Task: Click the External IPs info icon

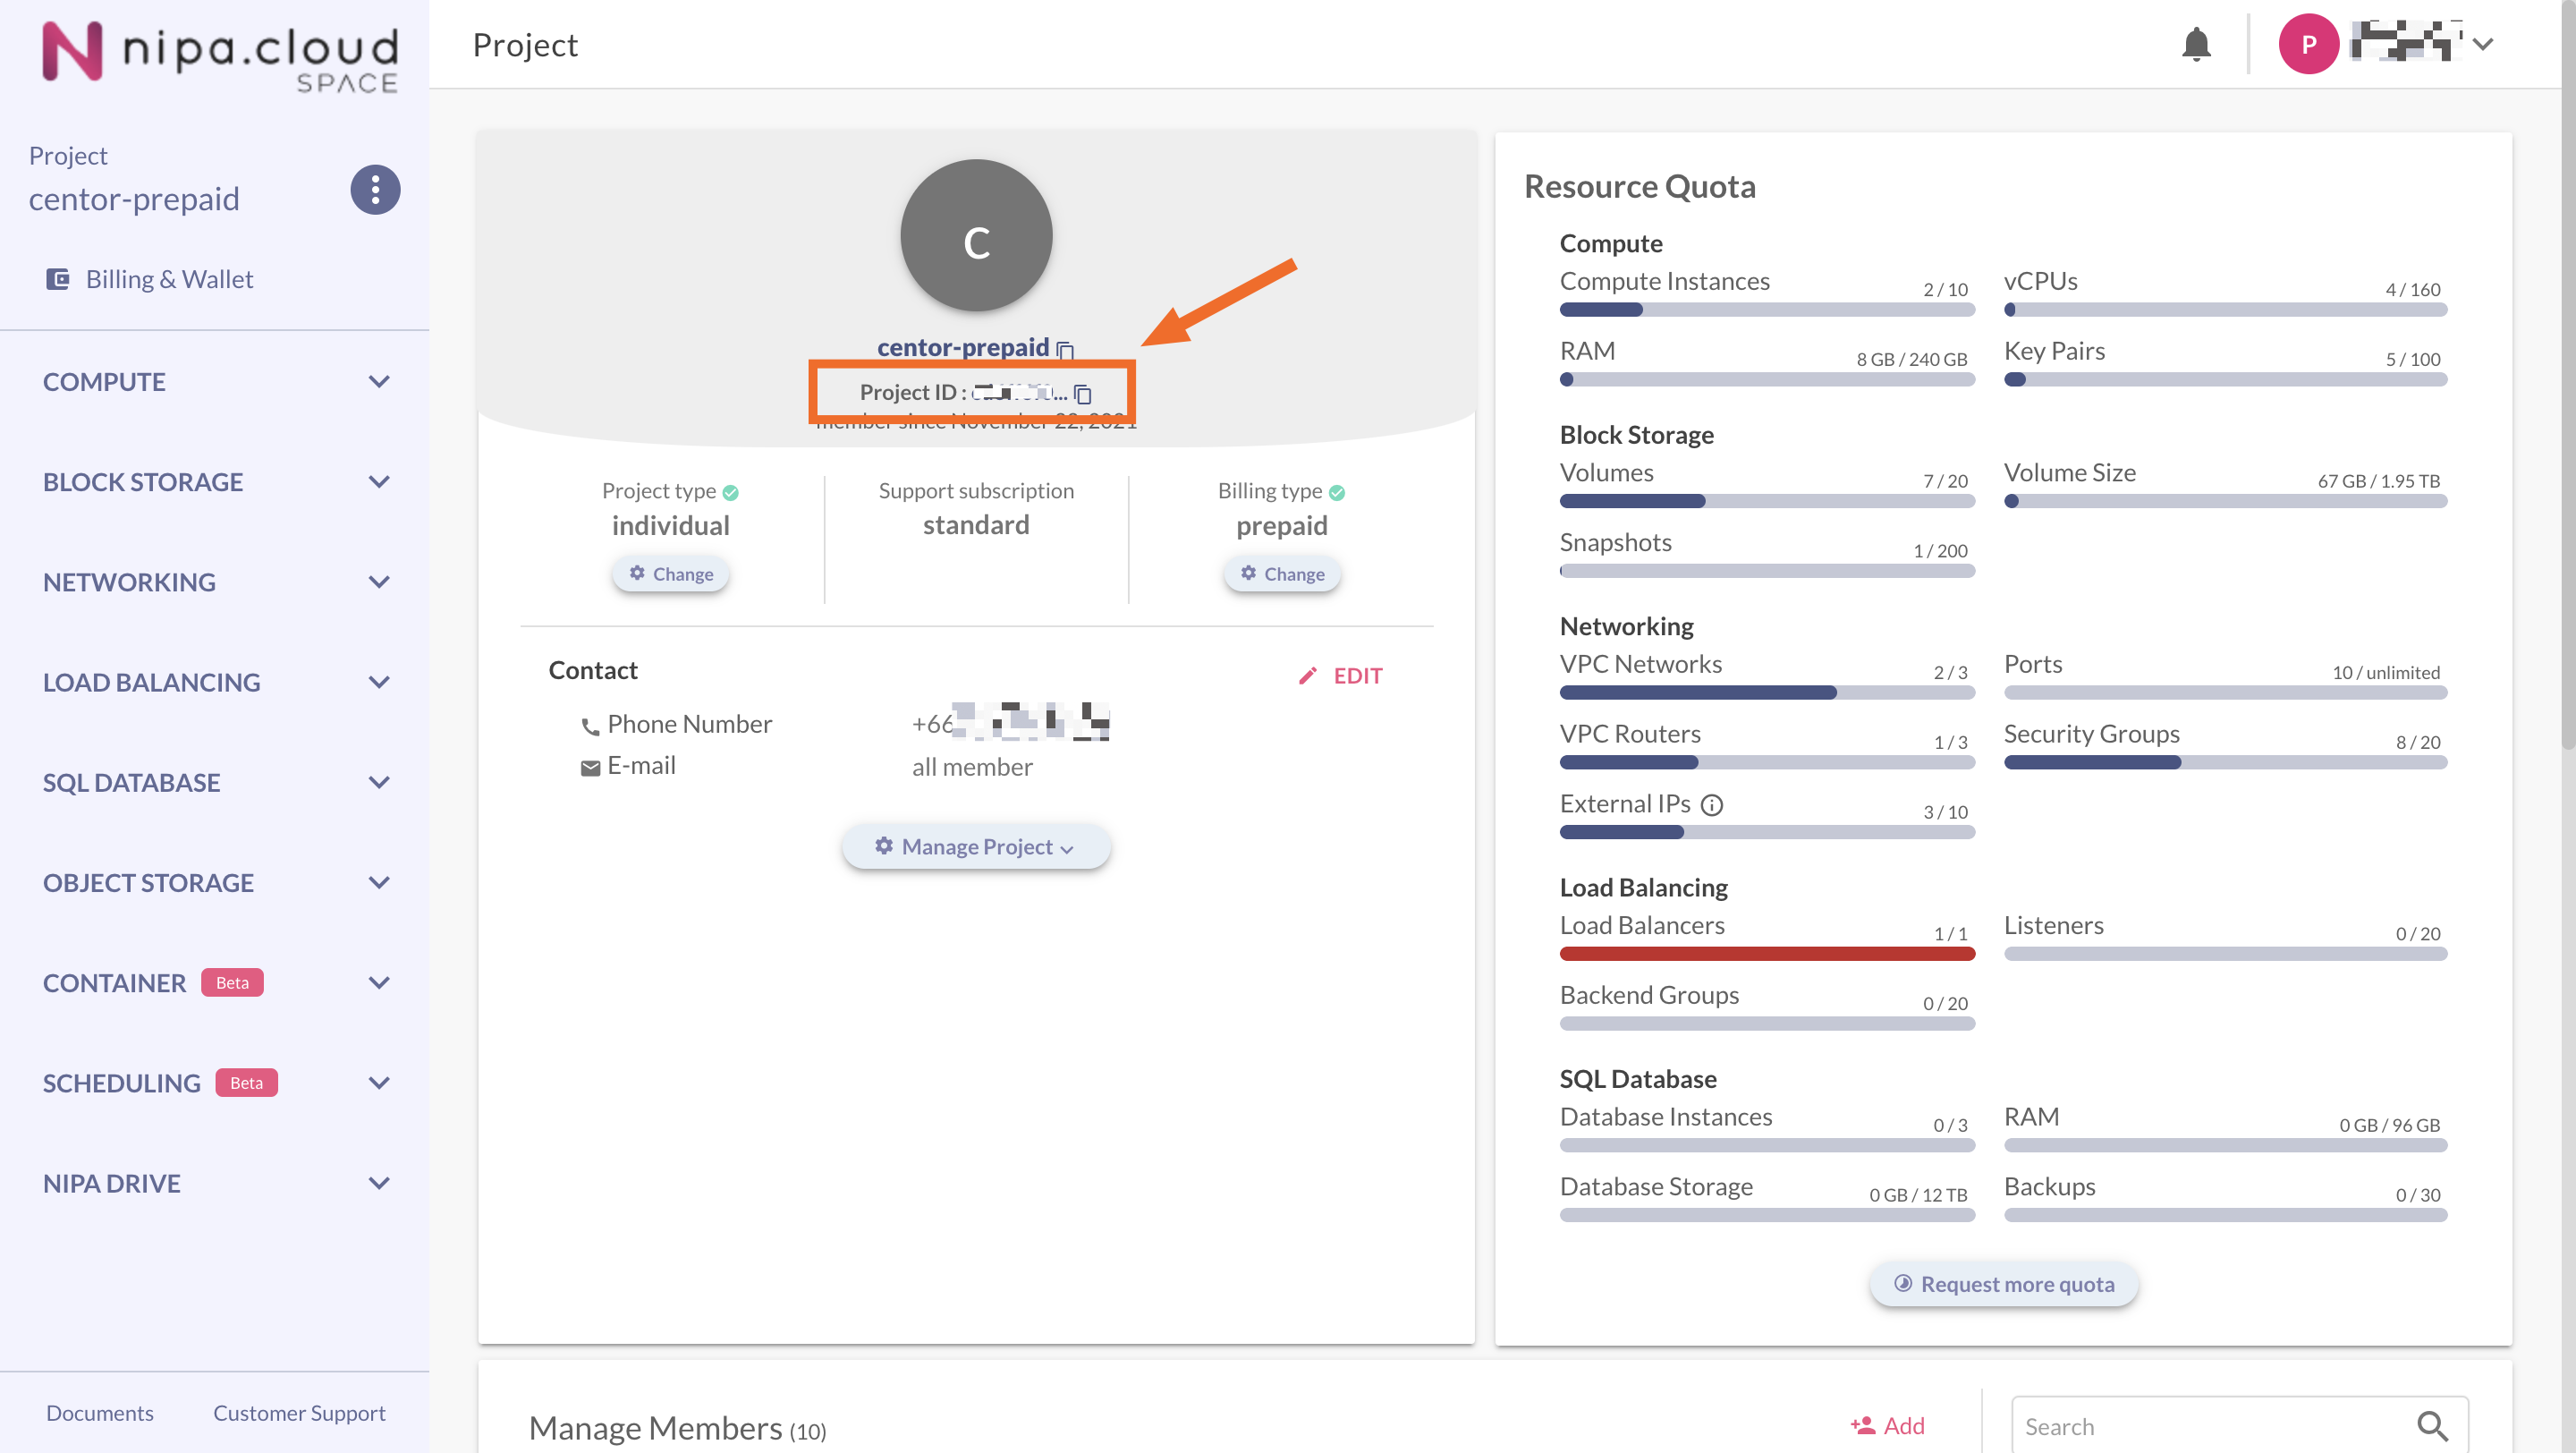Action: 1712,805
